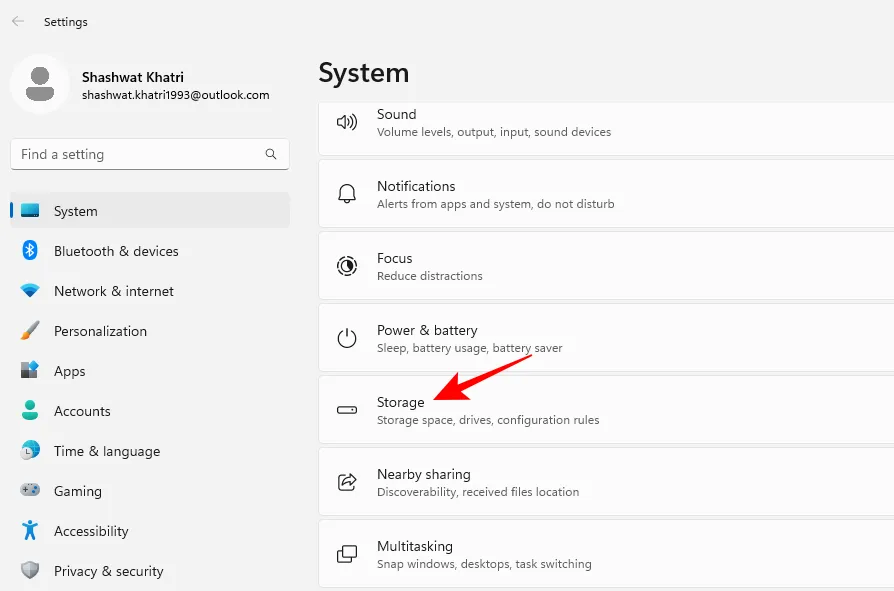This screenshot has width=894, height=591.
Task: Click the Nearby sharing icon
Action: point(347,482)
